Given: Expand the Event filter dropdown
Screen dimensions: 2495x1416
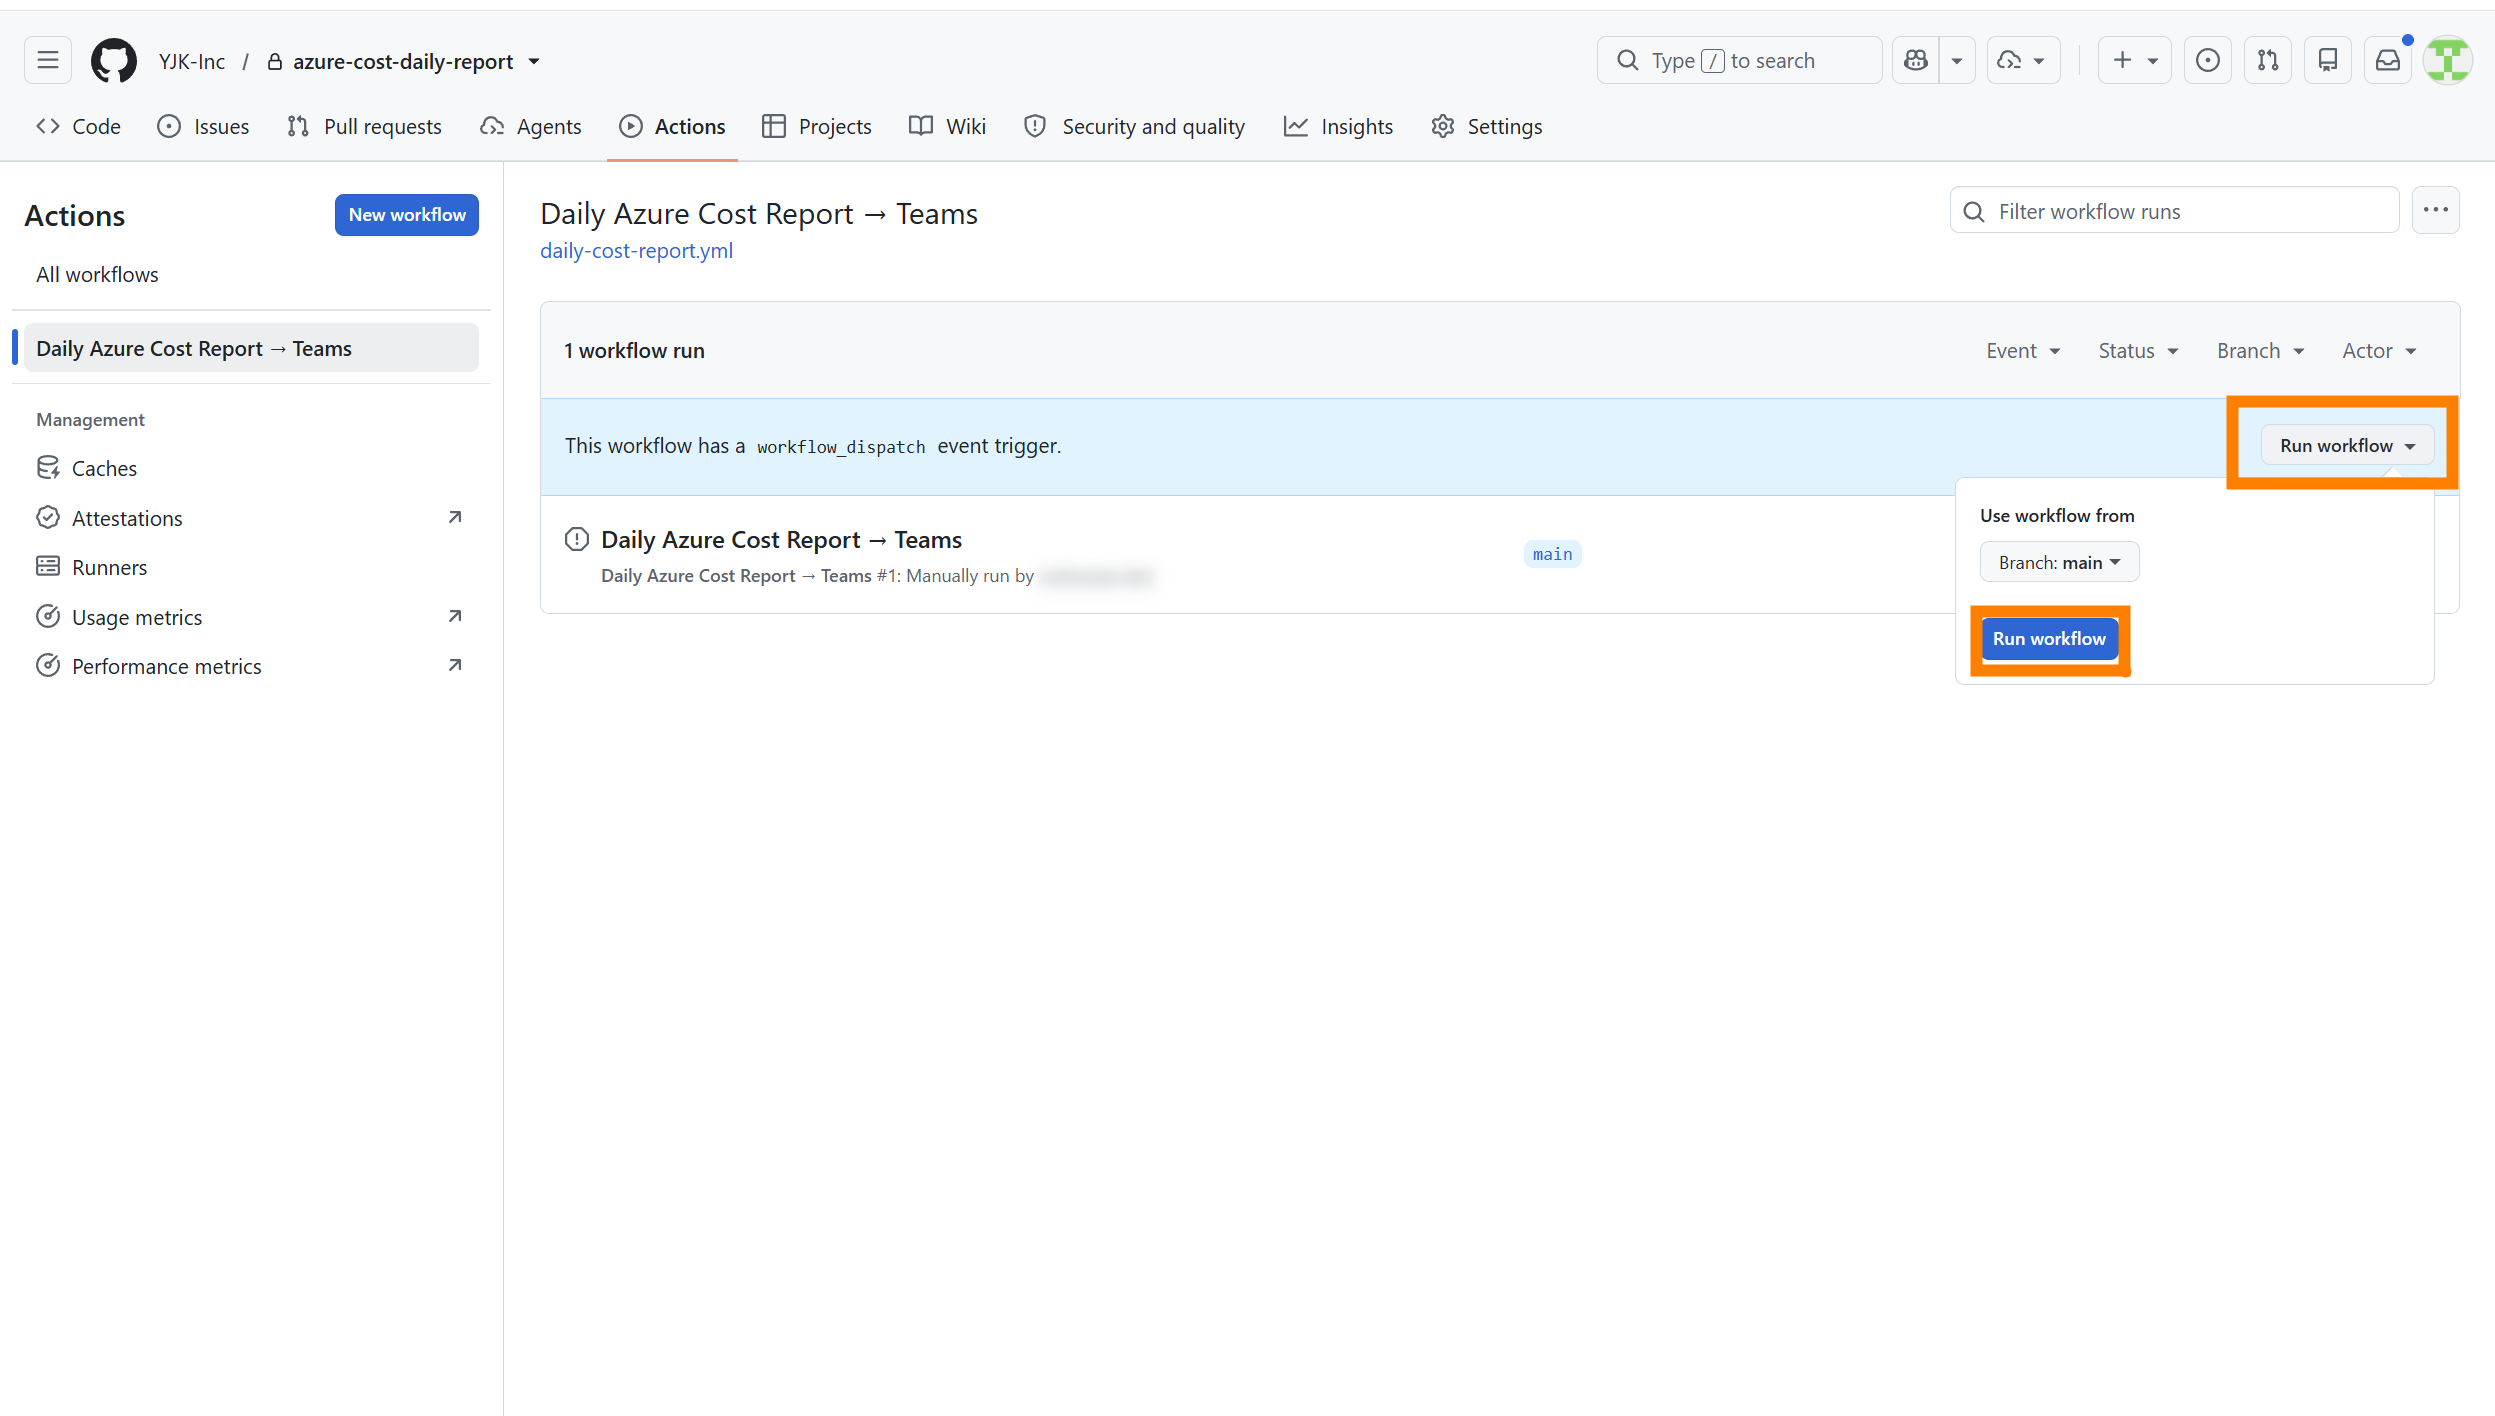Looking at the screenshot, I should coord(2023,351).
